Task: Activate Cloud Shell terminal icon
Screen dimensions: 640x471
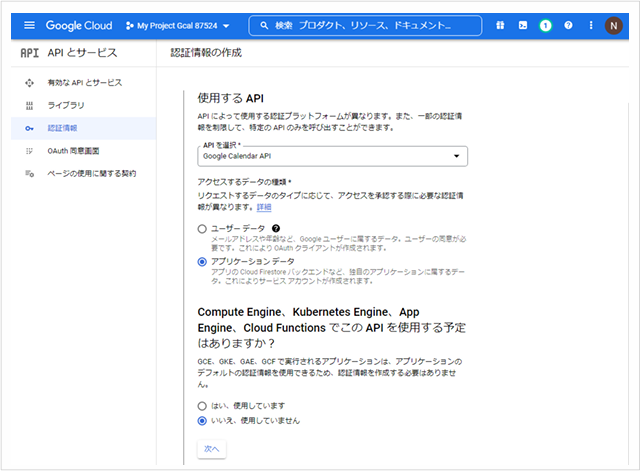Action: tap(523, 25)
